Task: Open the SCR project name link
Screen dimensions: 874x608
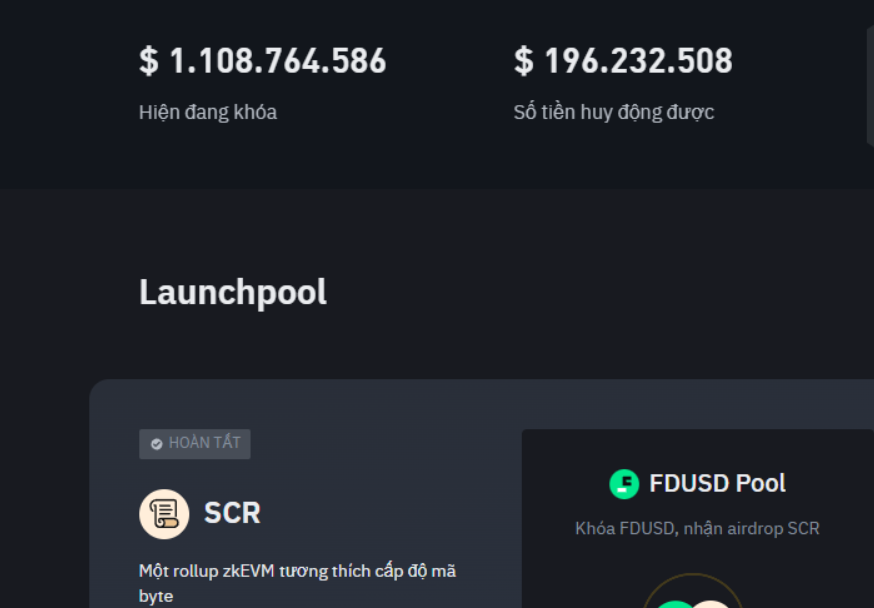Action: (x=232, y=513)
